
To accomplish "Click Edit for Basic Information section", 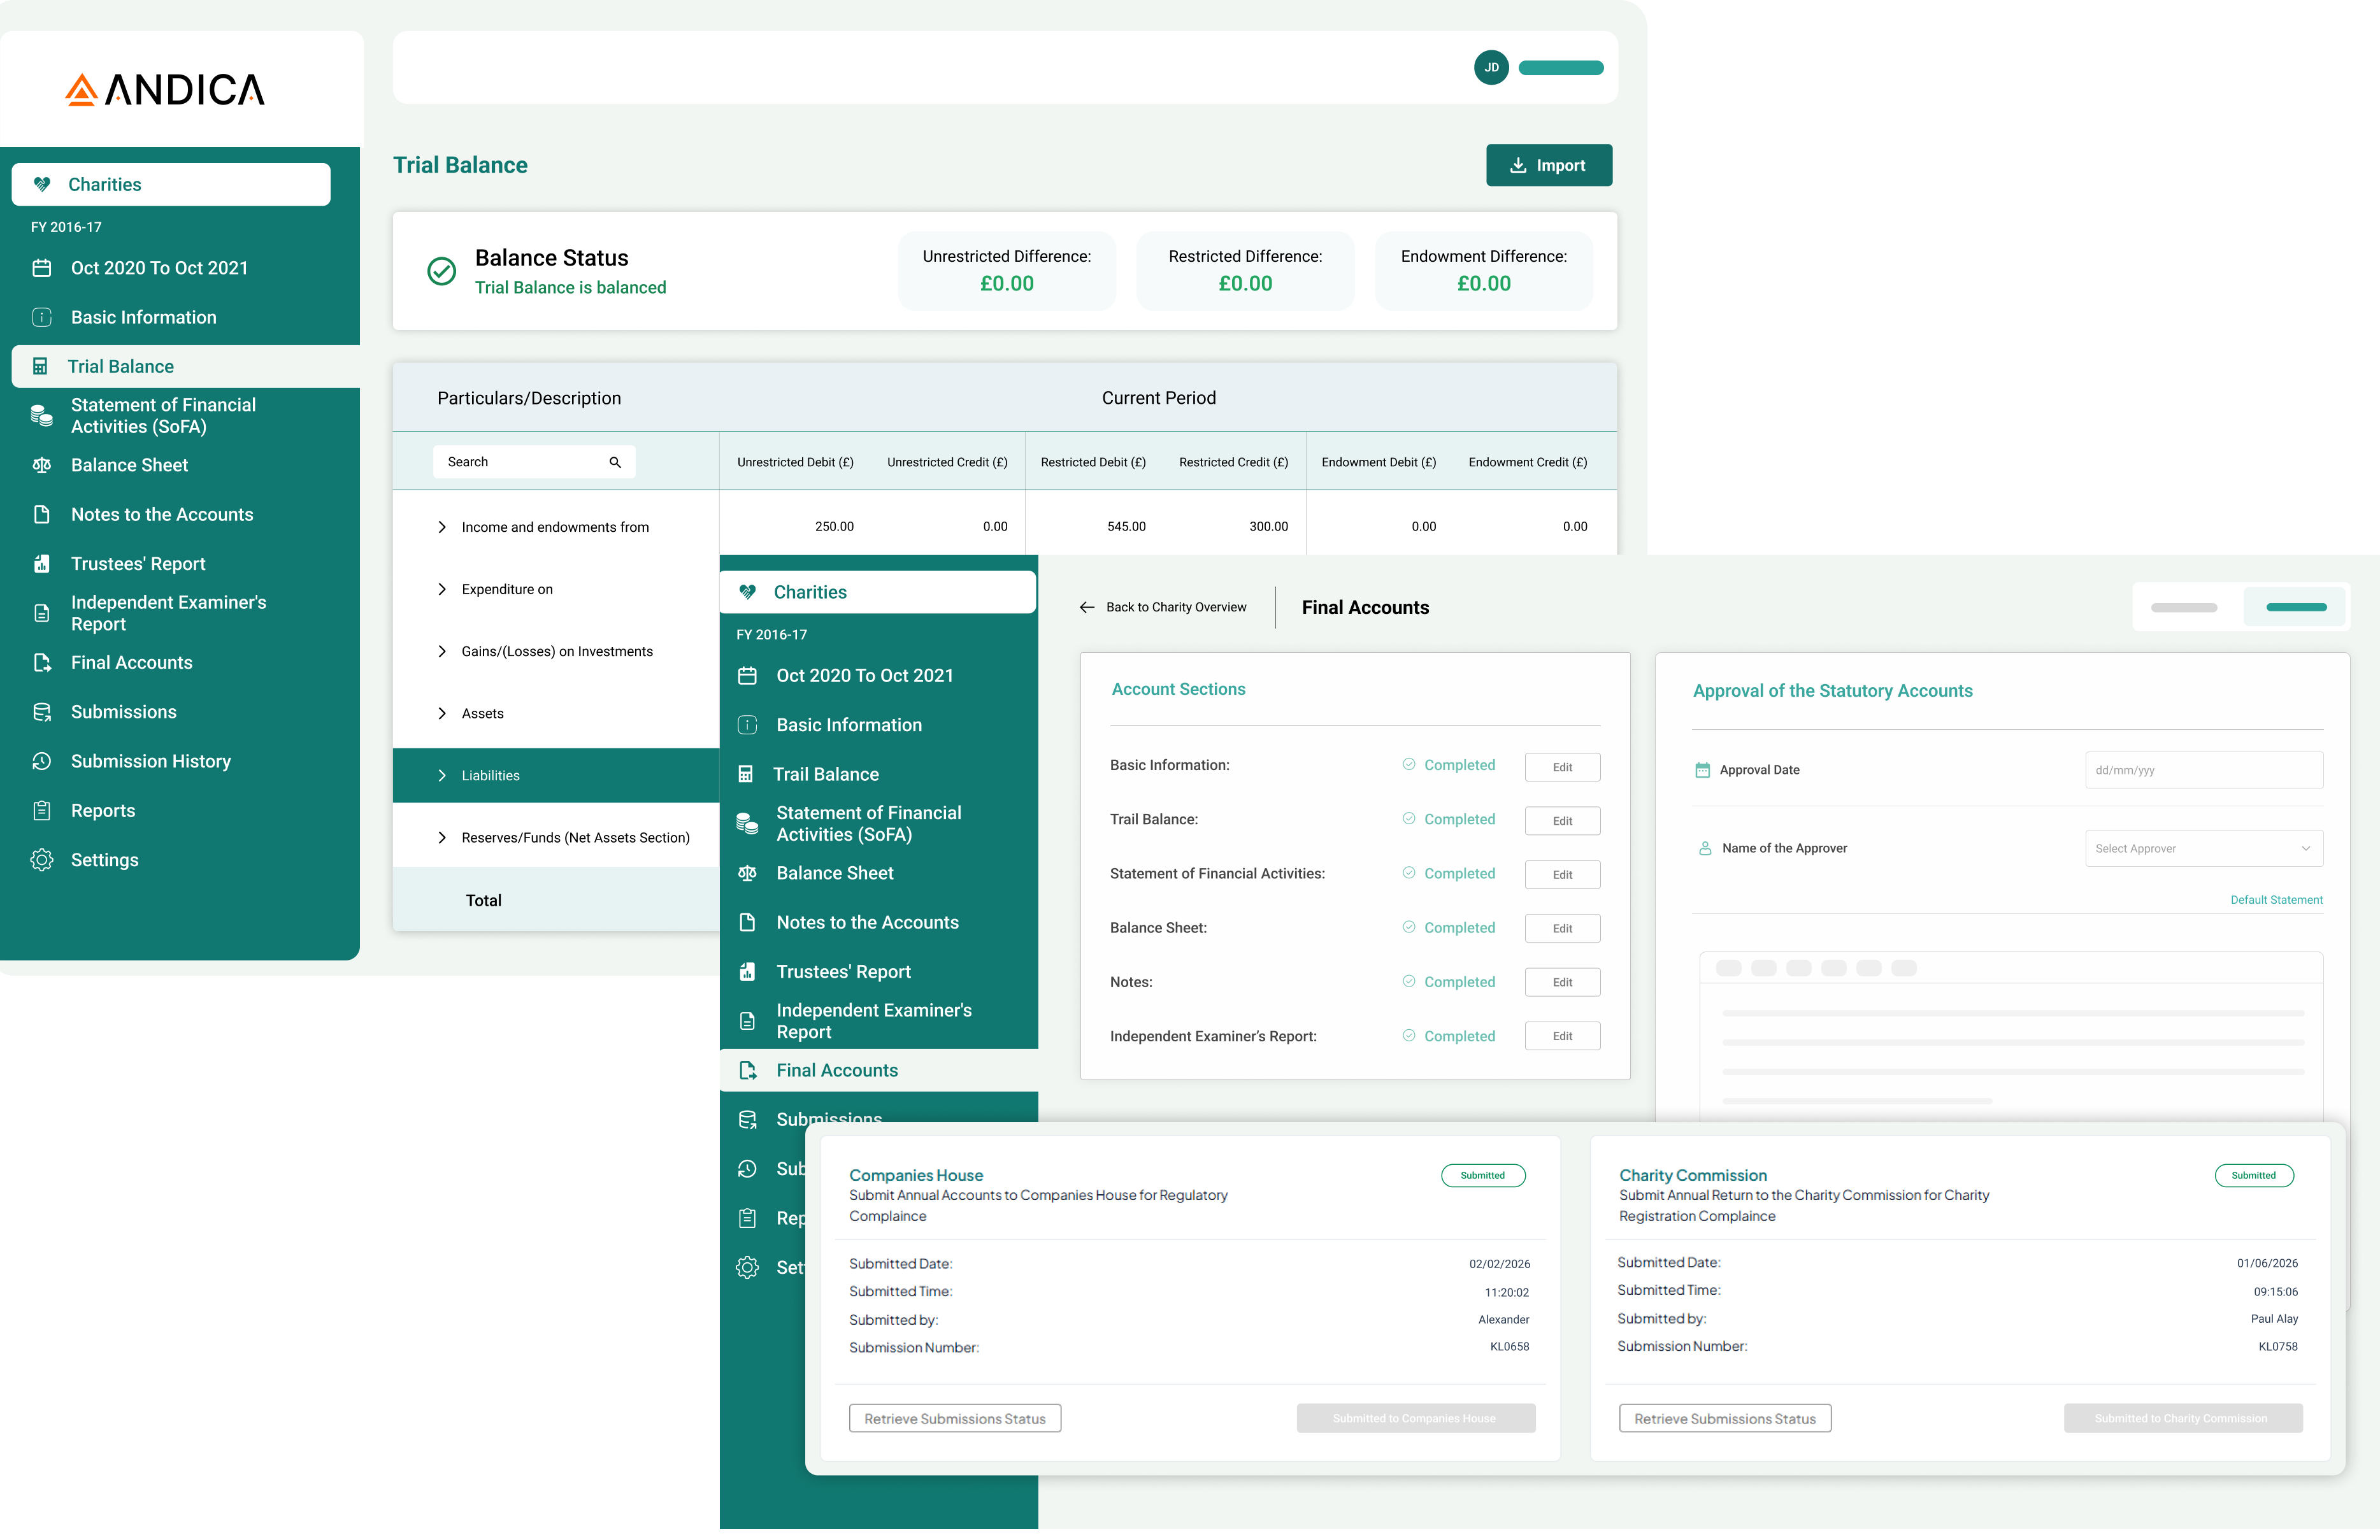I will 1563,768.
